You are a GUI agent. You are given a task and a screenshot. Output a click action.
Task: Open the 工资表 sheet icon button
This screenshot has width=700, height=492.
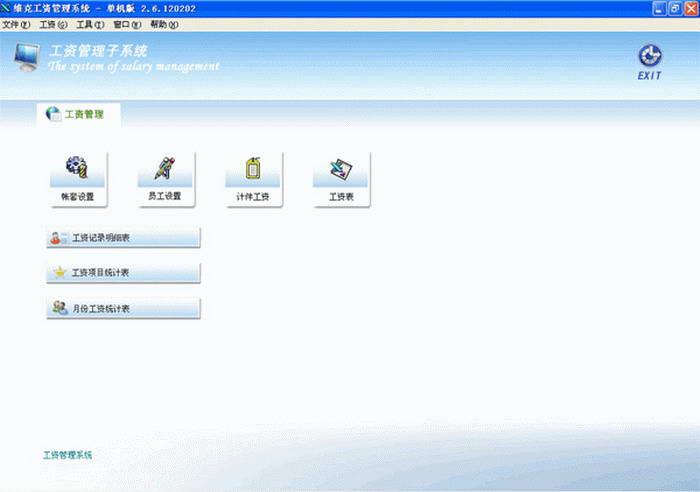pyautogui.click(x=341, y=179)
